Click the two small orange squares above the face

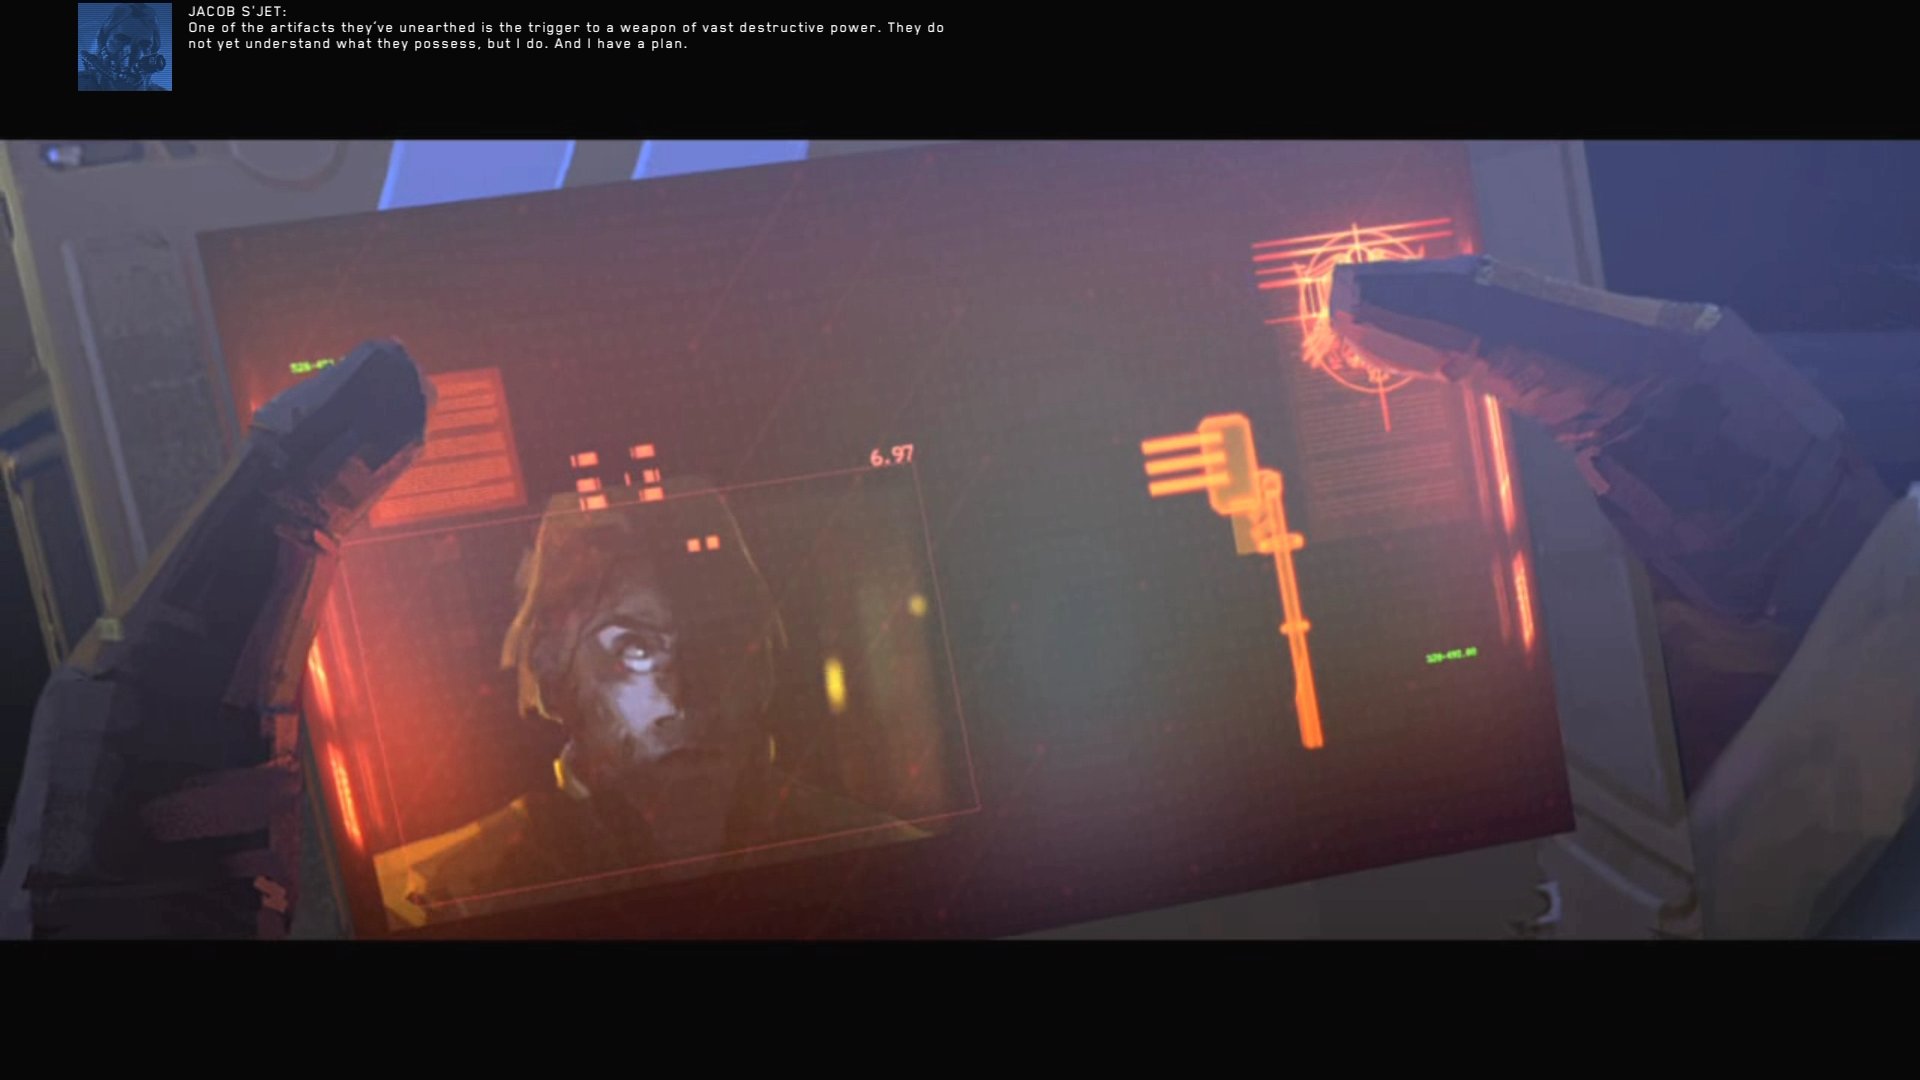tap(703, 544)
